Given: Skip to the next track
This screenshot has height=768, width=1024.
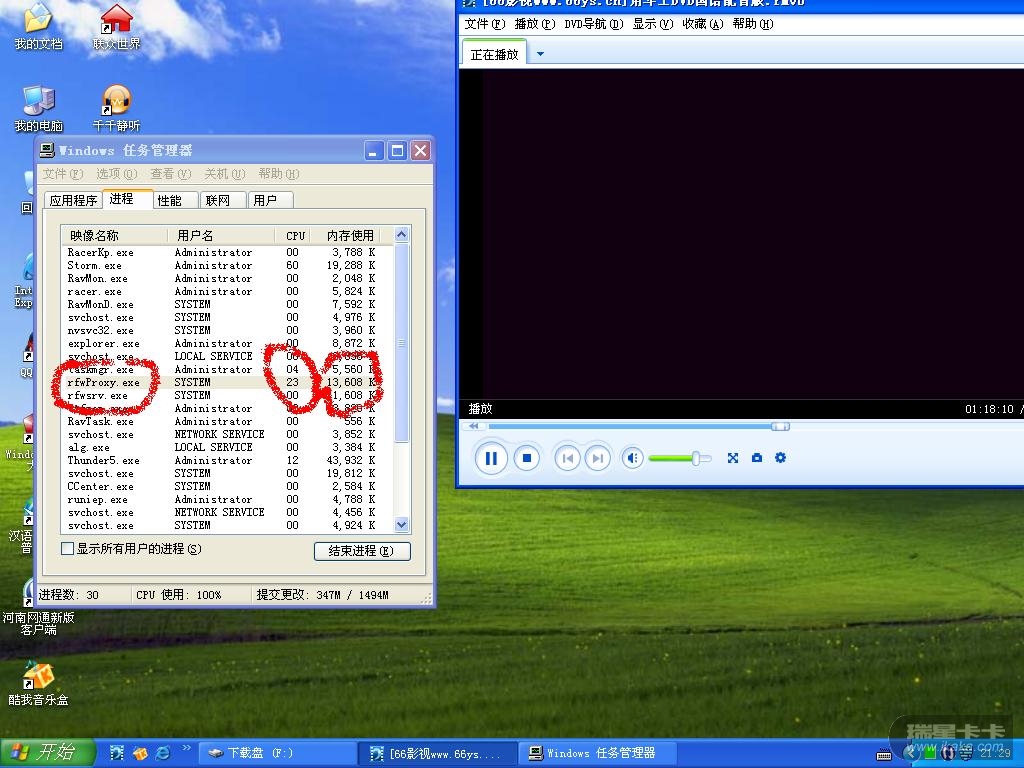Looking at the screenshot, I should 597,459.
